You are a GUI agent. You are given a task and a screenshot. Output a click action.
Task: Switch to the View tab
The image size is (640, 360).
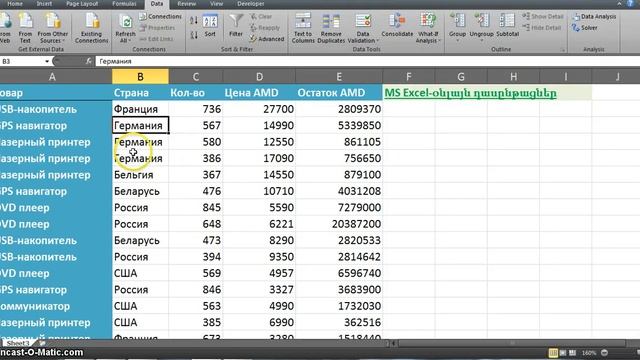216,4
